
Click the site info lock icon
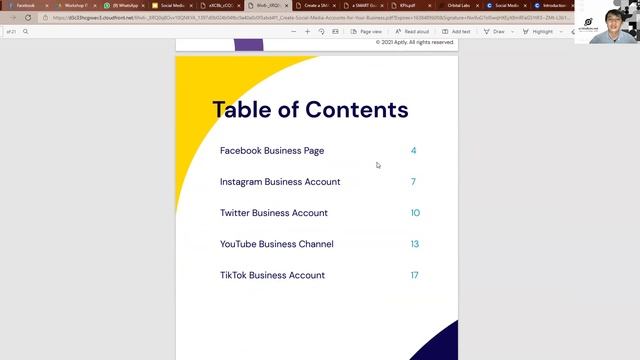(45, 18)
